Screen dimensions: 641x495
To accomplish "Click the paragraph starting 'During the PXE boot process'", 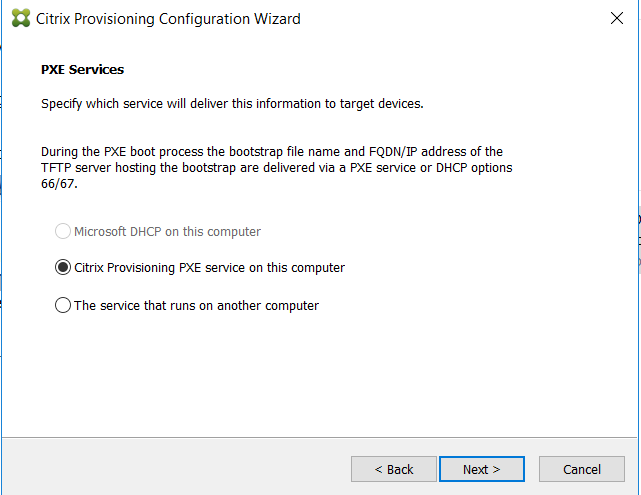I will [276, 168].
